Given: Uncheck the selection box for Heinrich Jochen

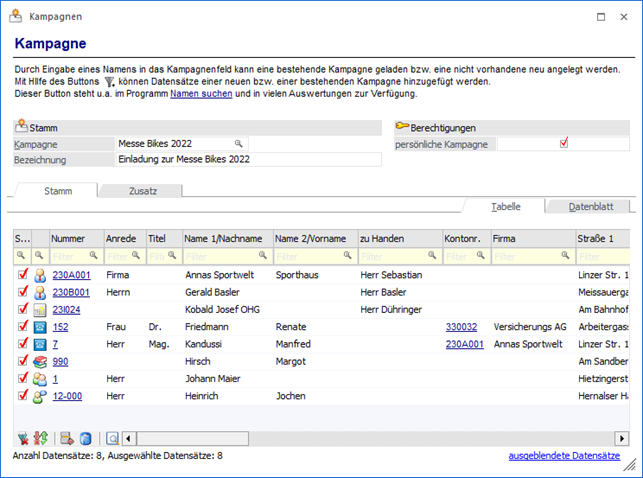Looking at the screenshot, I should (23, 396).
